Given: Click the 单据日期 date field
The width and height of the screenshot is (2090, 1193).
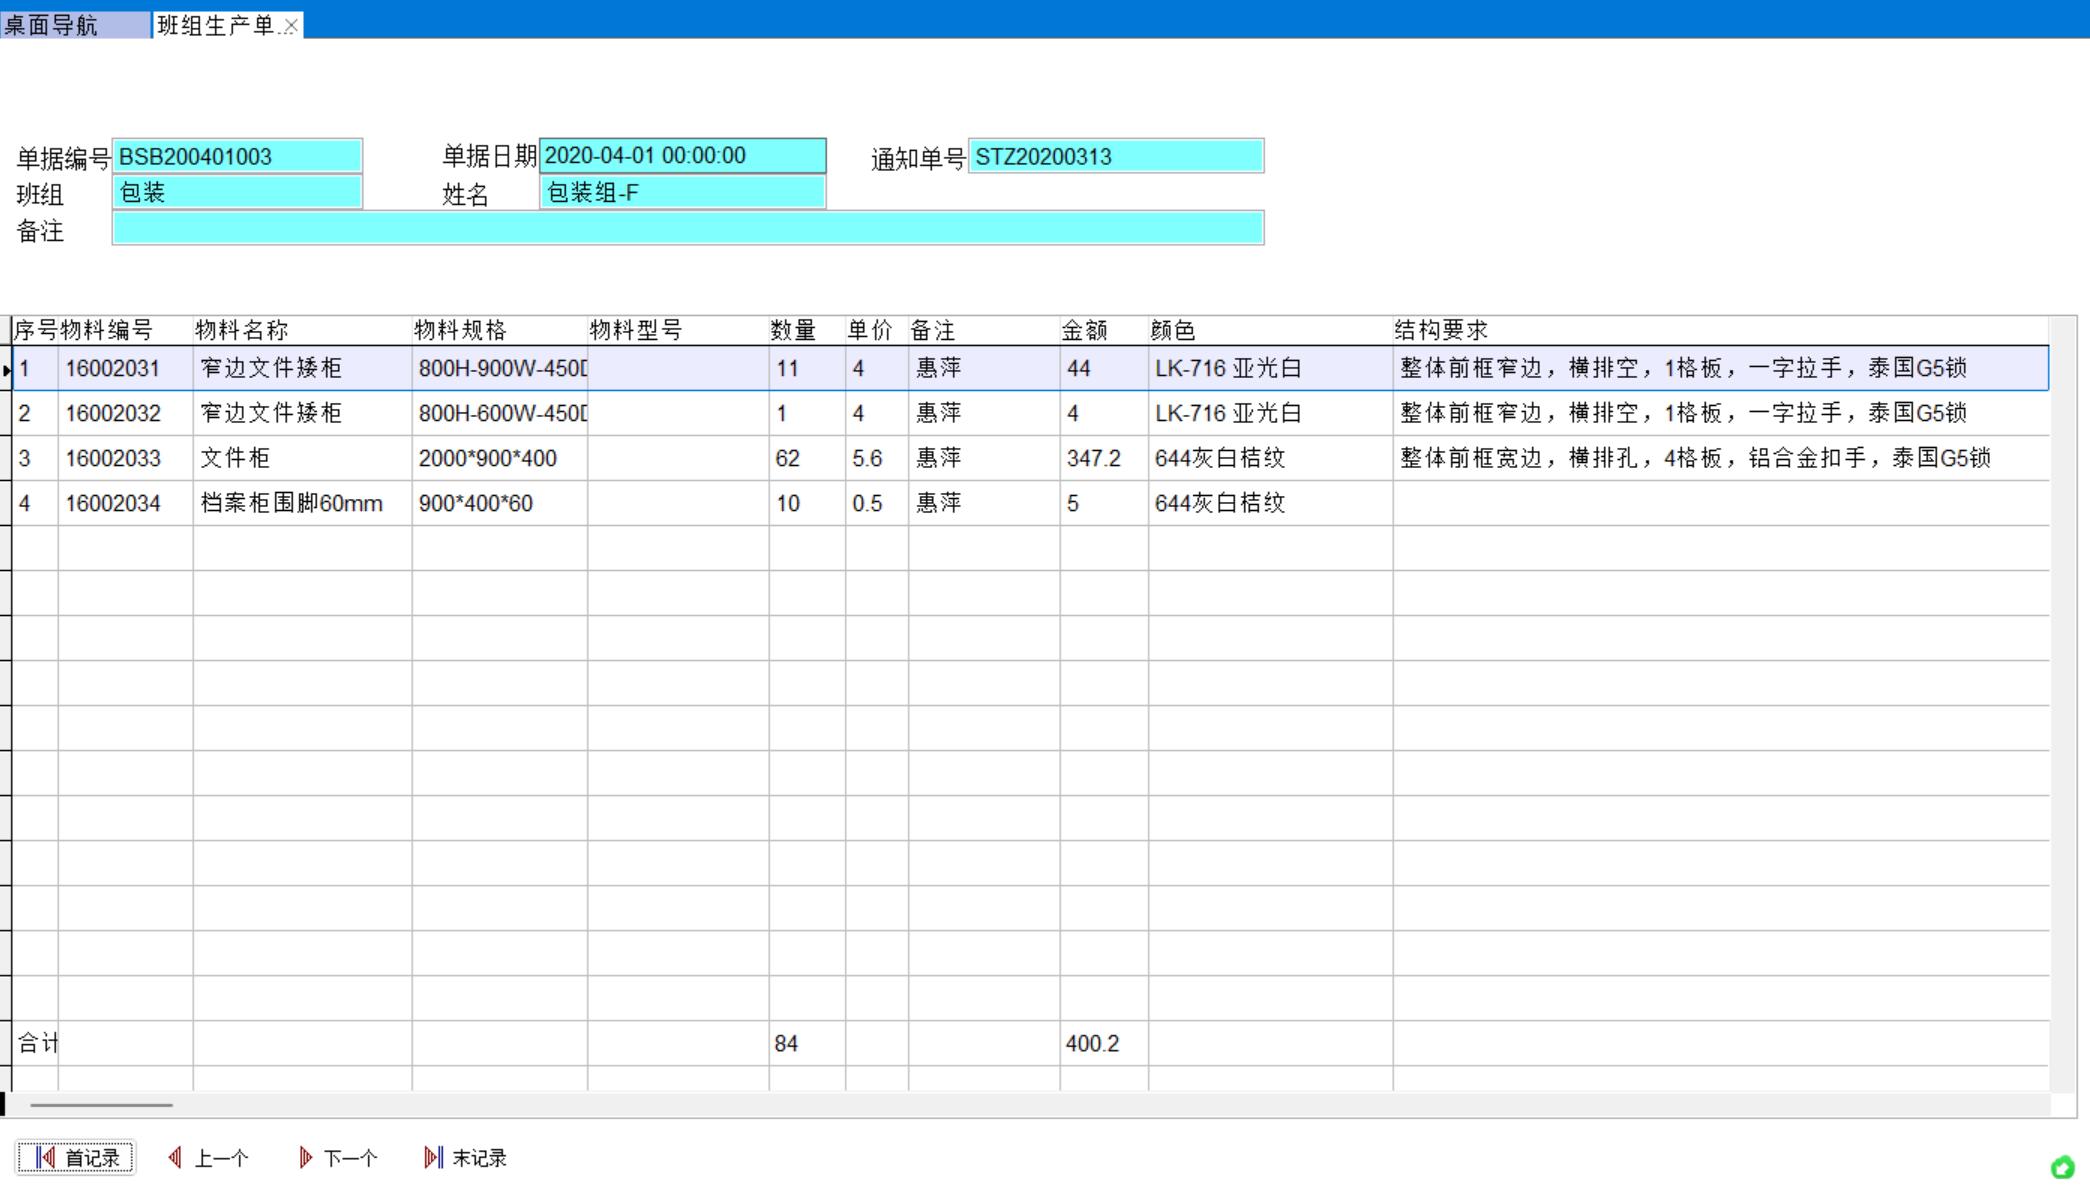Looking at the screenshot, I should (682, 156).
